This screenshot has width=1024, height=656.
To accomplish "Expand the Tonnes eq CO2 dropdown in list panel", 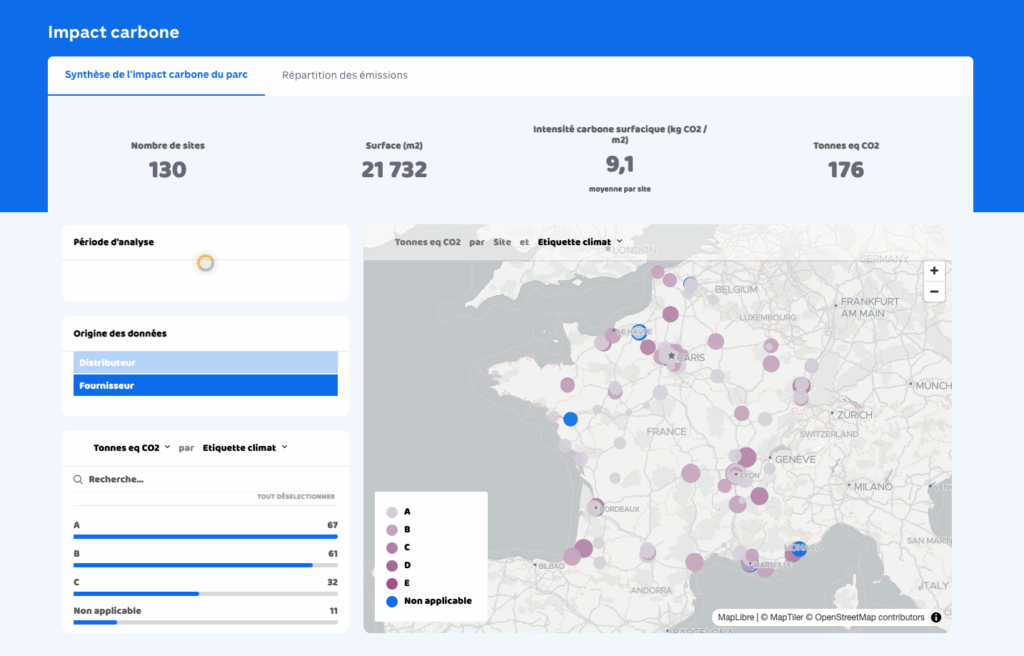I will point(131,448).
